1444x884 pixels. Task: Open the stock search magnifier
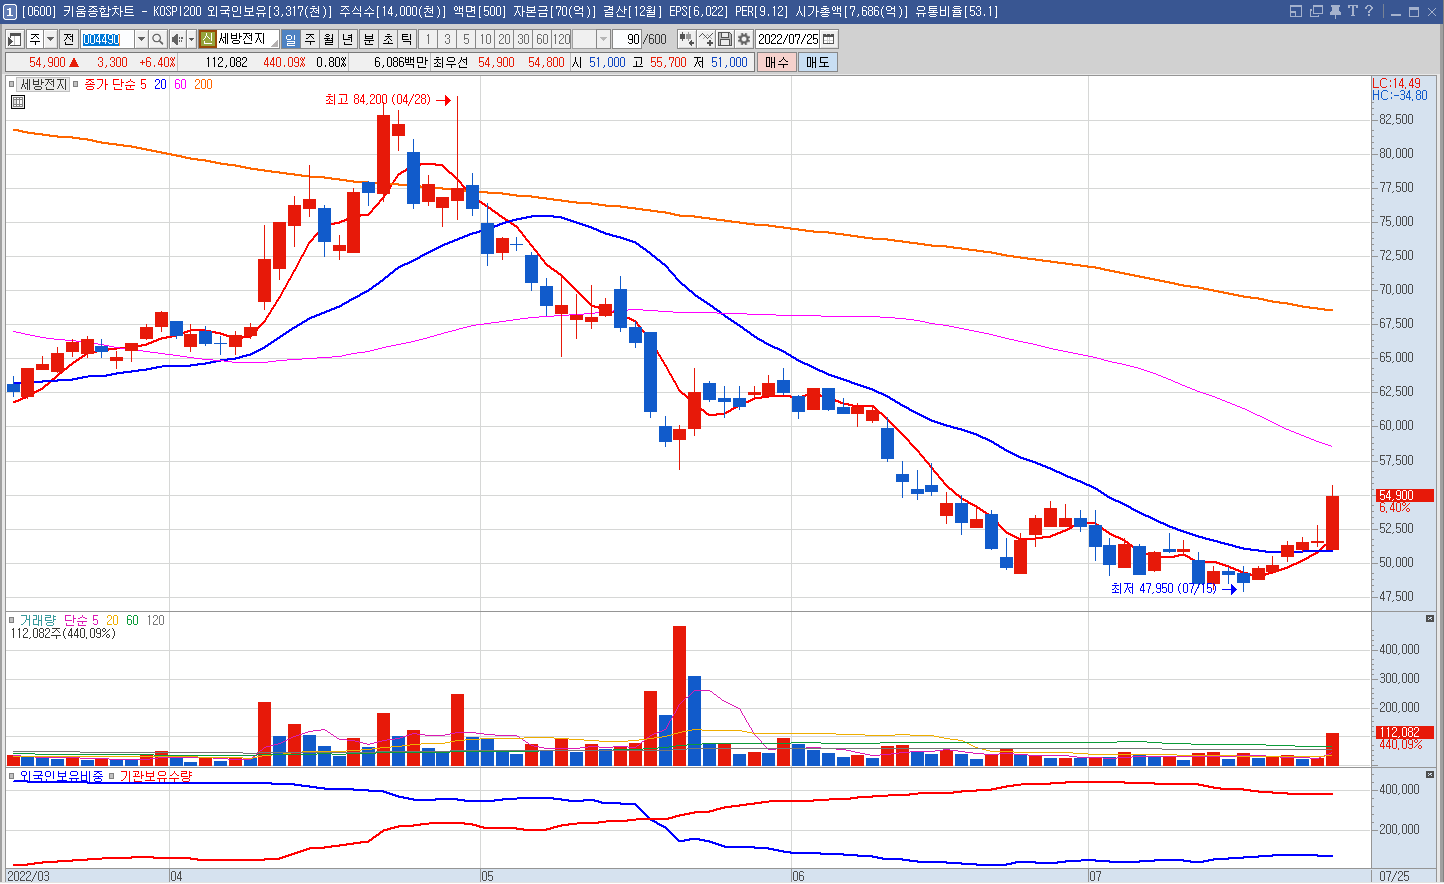pyautogui.click(x=158, y=39)
